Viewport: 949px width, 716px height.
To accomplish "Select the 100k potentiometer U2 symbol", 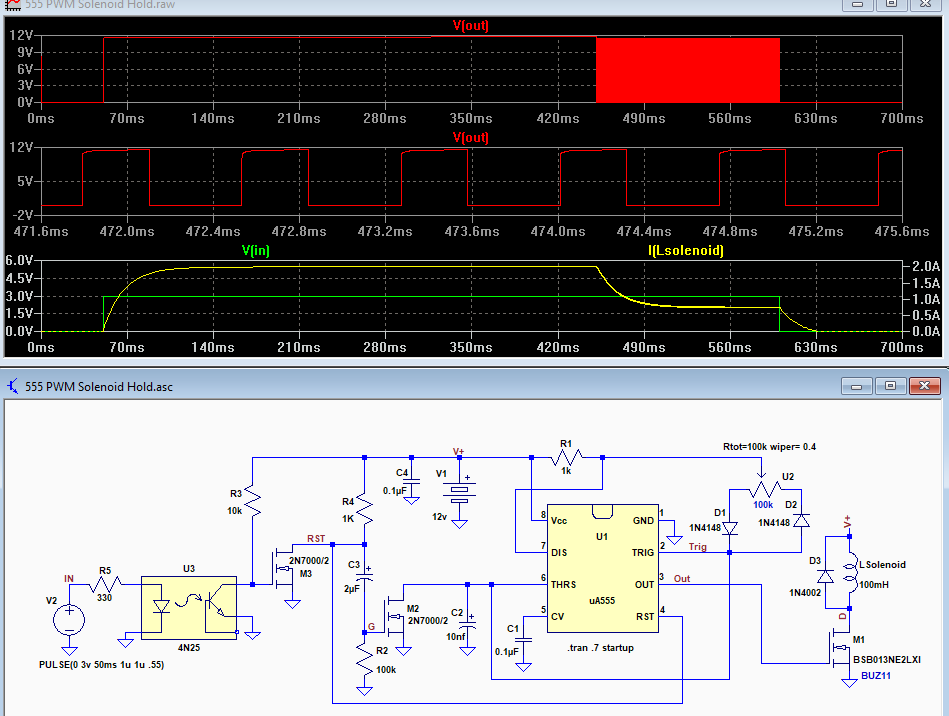I will 765,487.
